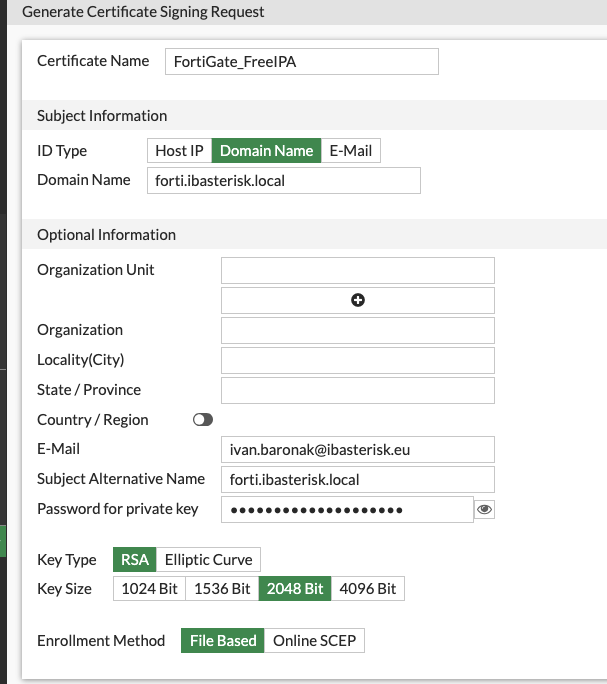Screen dimensions: 607x684
Task: Select E-Mail as ID Type
Action: point(350,150)
